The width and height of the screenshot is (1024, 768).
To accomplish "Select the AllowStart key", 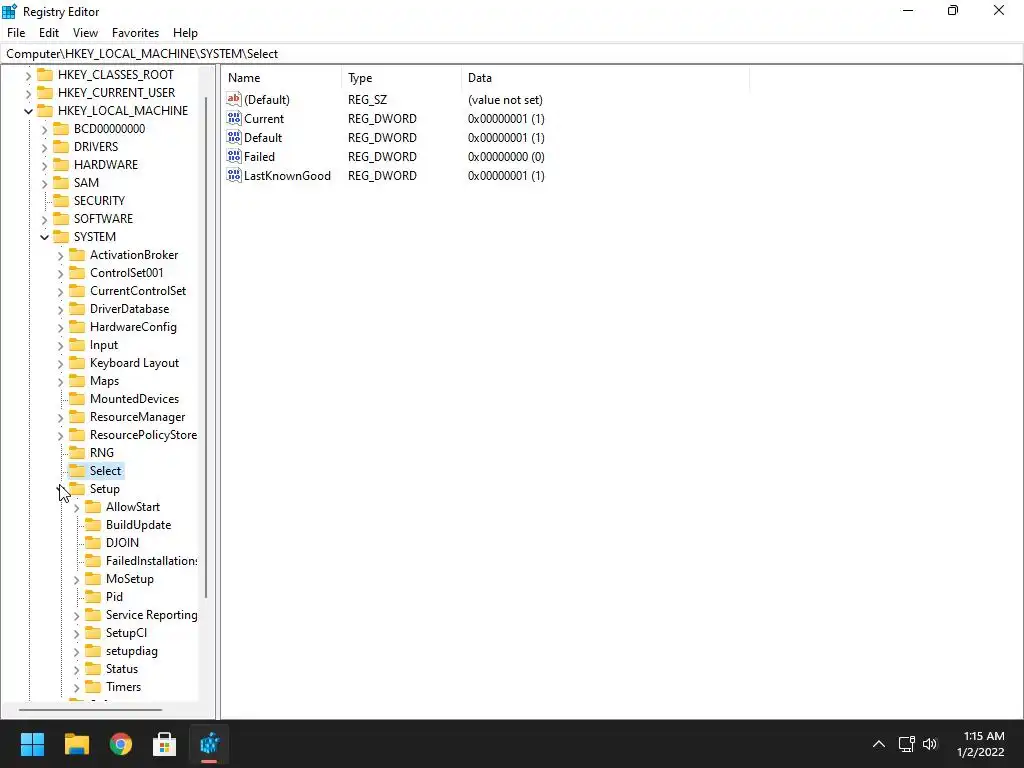I will (x=133, y=507).
